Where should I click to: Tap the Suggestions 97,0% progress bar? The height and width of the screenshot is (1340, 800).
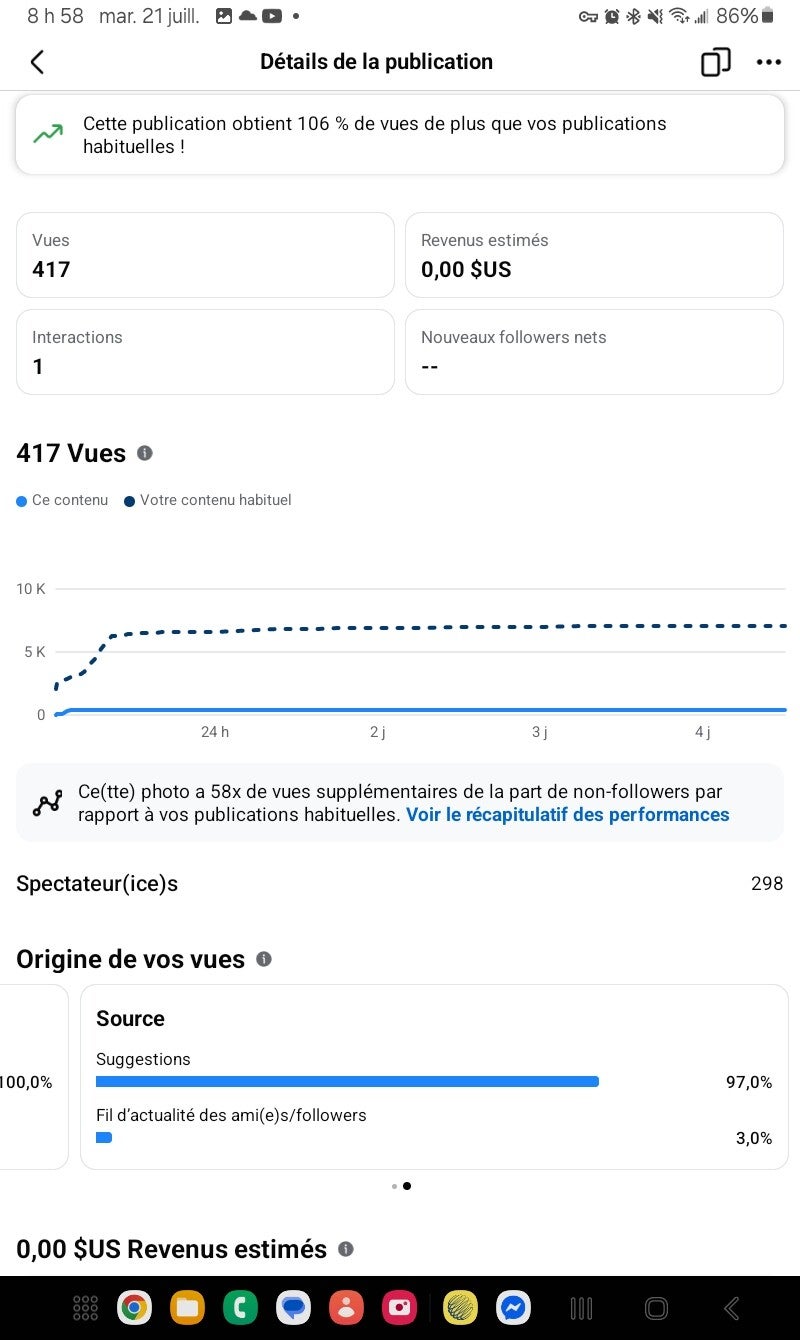point(347,1081)
